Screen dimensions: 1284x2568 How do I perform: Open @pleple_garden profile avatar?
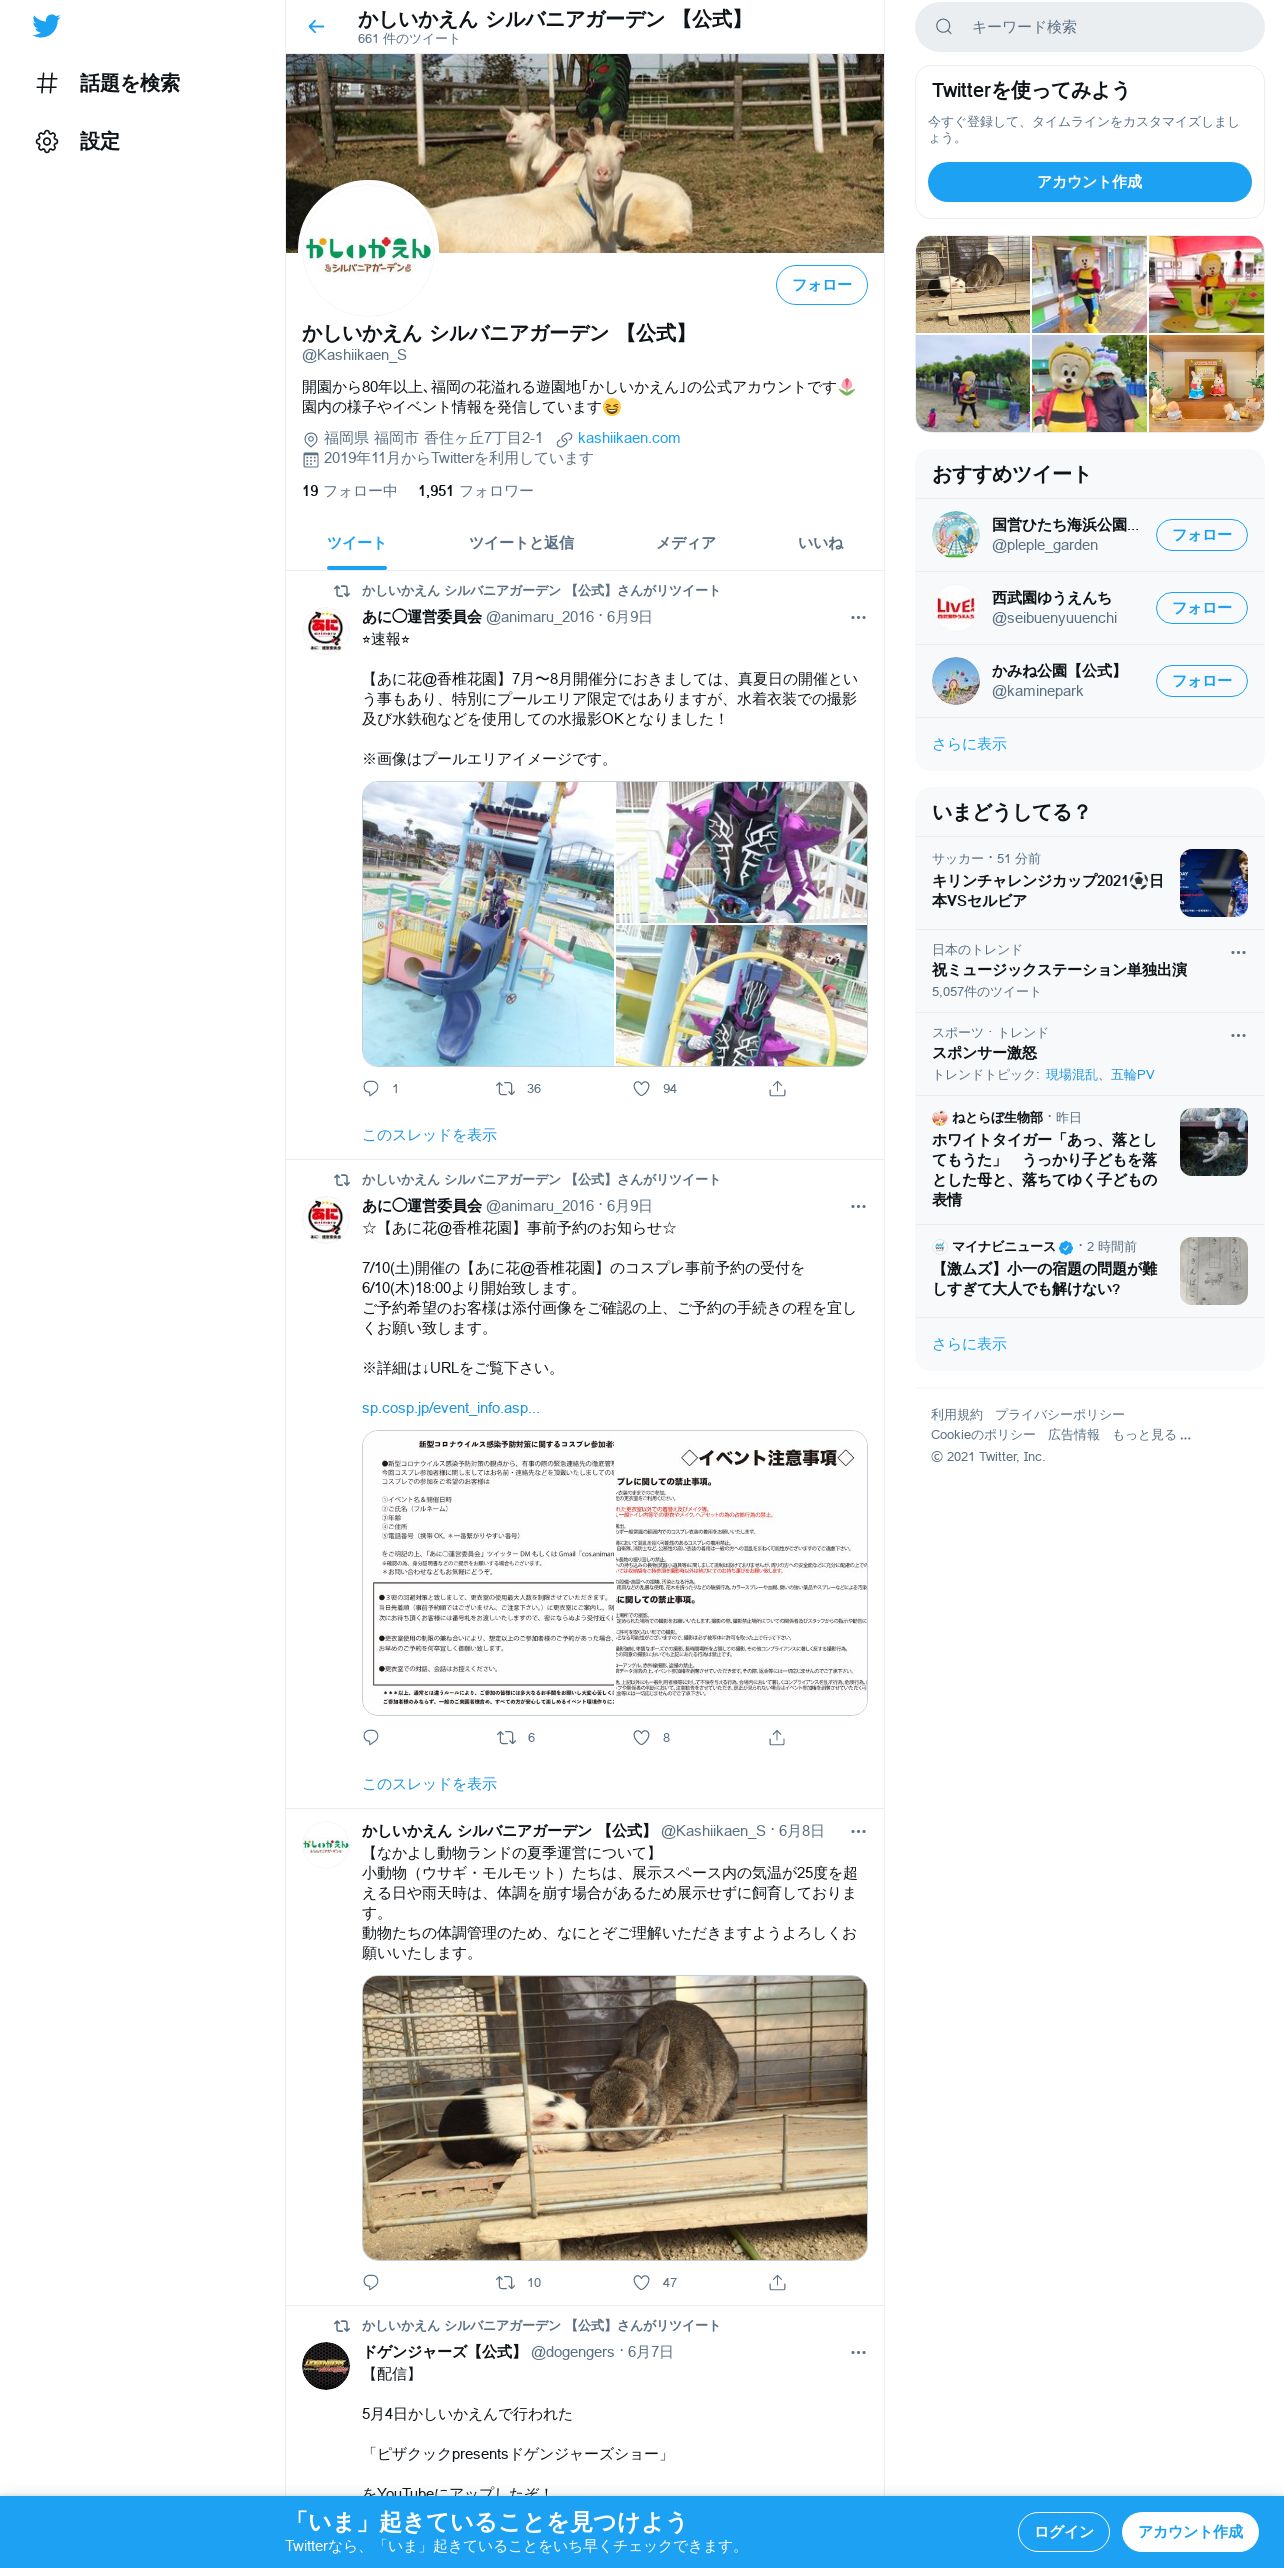[x=956, y=535]
